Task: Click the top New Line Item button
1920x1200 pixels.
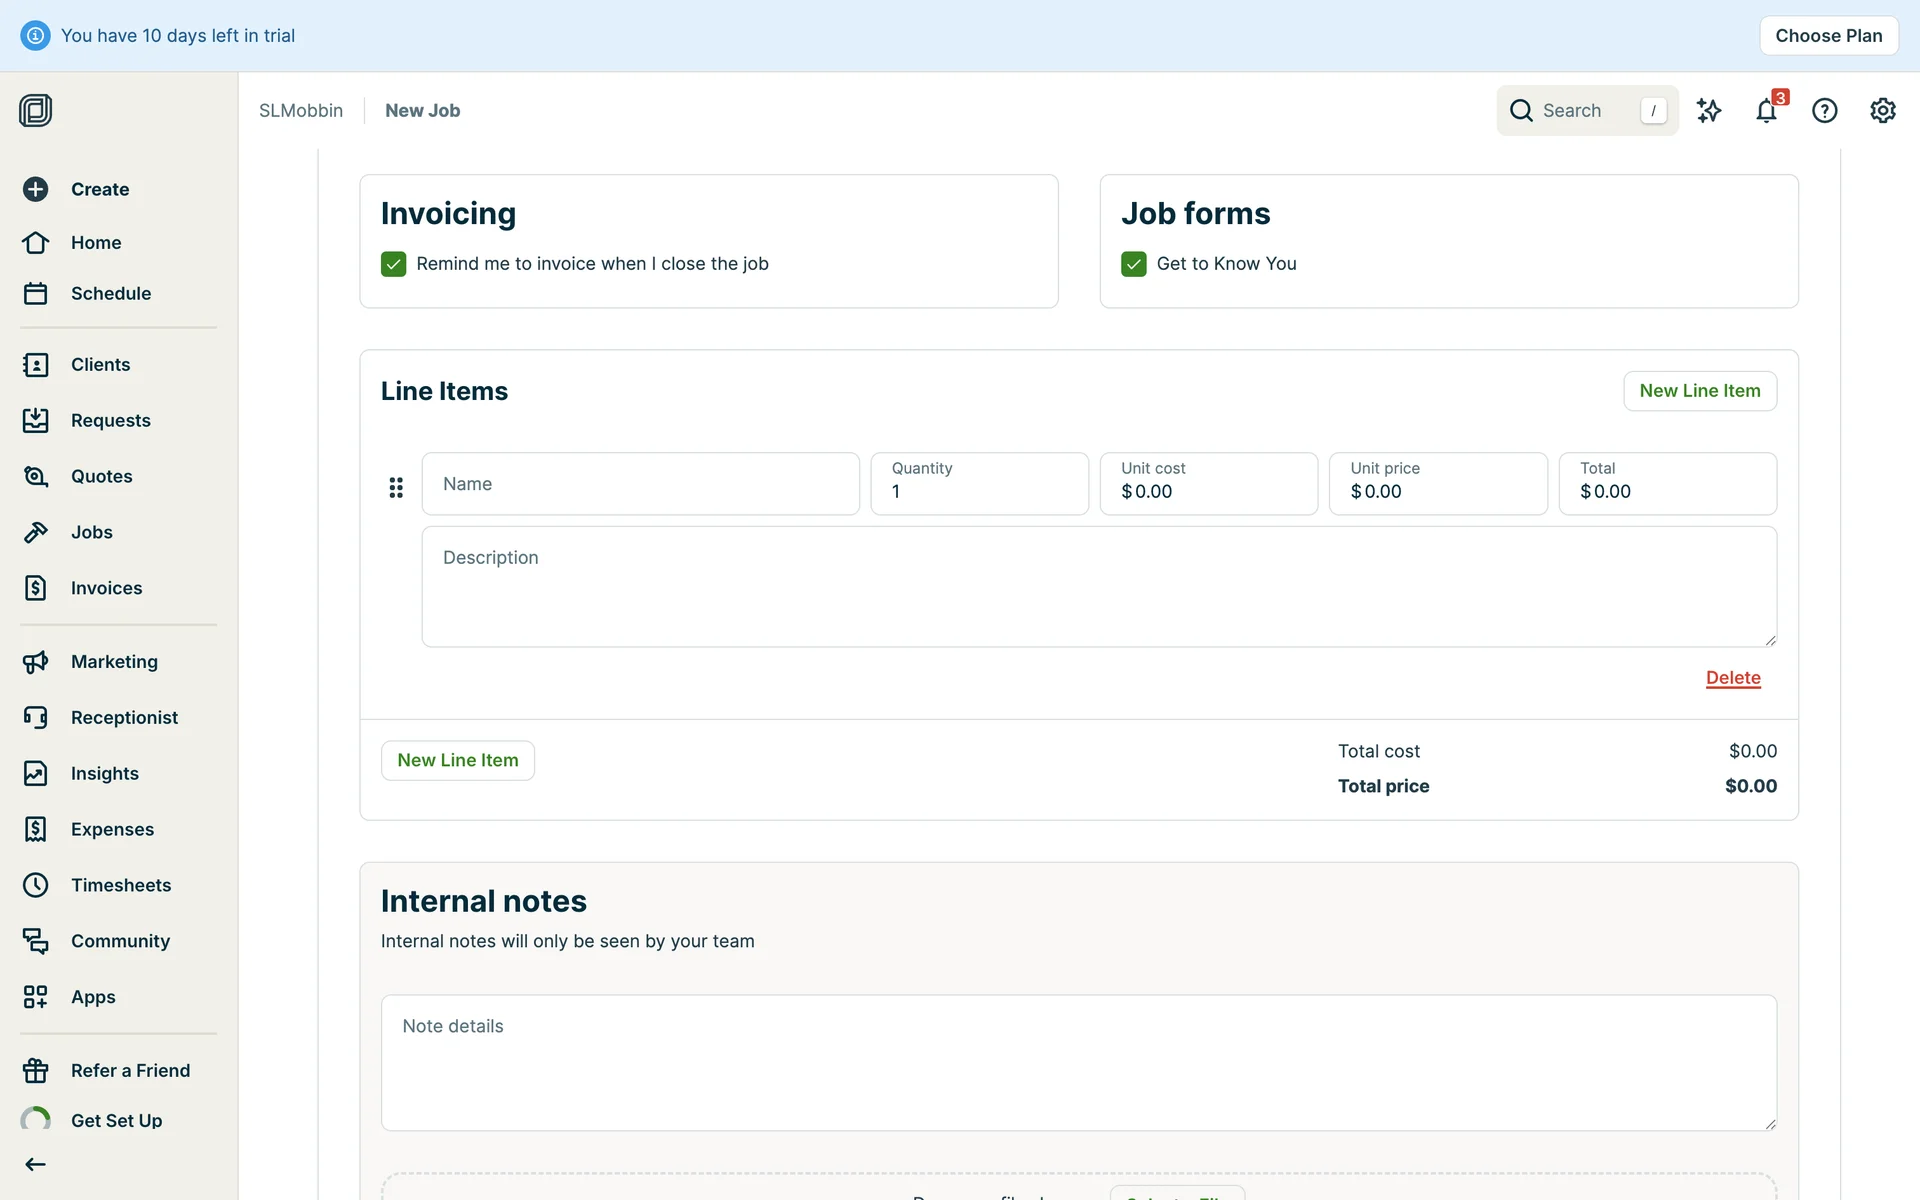Action: tap(1699, 391)
